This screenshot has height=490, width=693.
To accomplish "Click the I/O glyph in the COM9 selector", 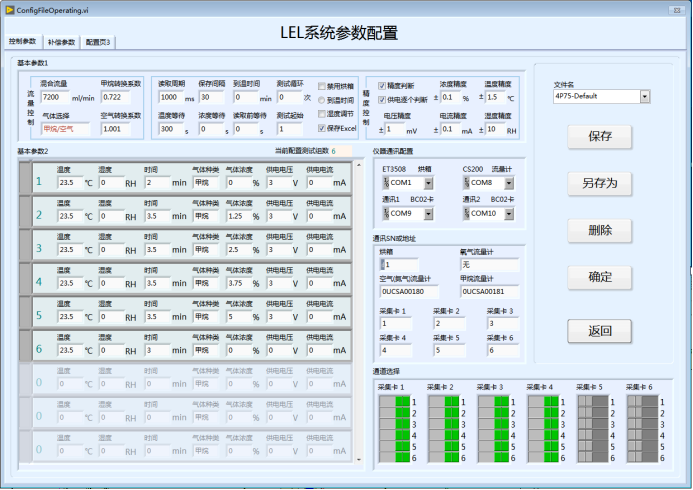I will tap(386, 213).
